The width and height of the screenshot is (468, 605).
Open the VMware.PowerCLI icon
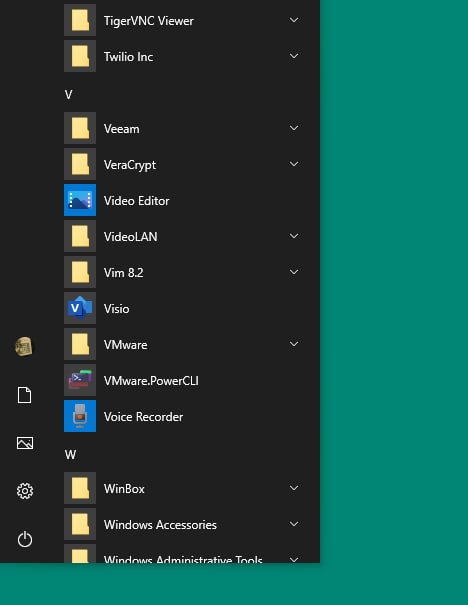coord(80,380)
